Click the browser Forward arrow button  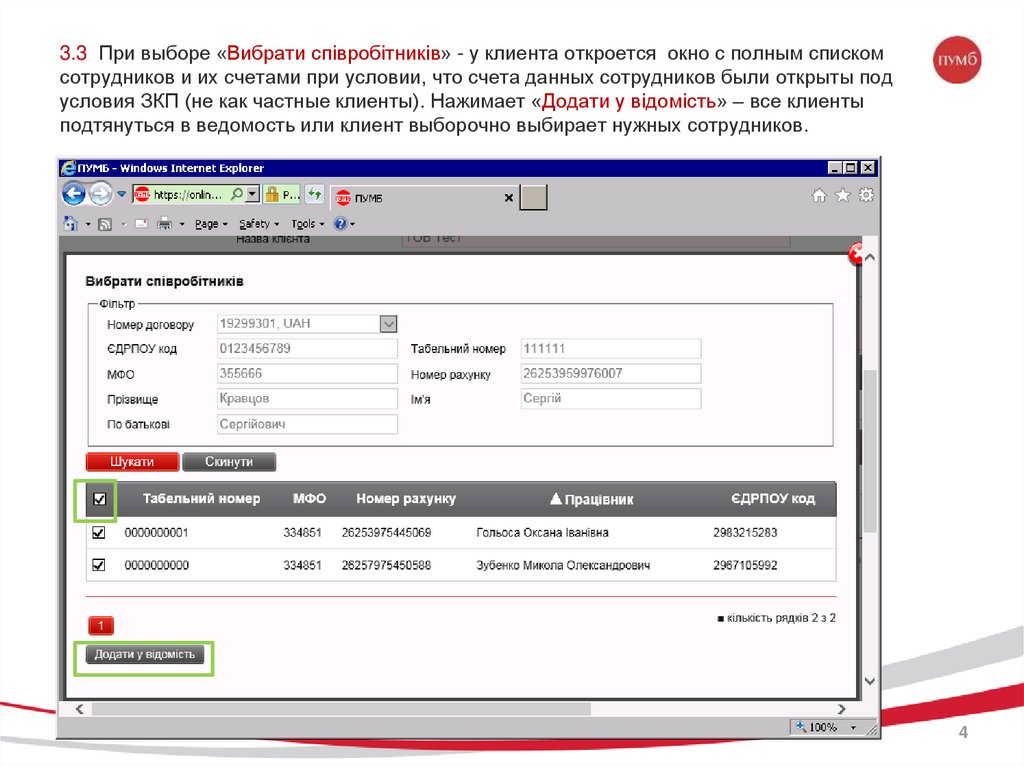(101, 194)
